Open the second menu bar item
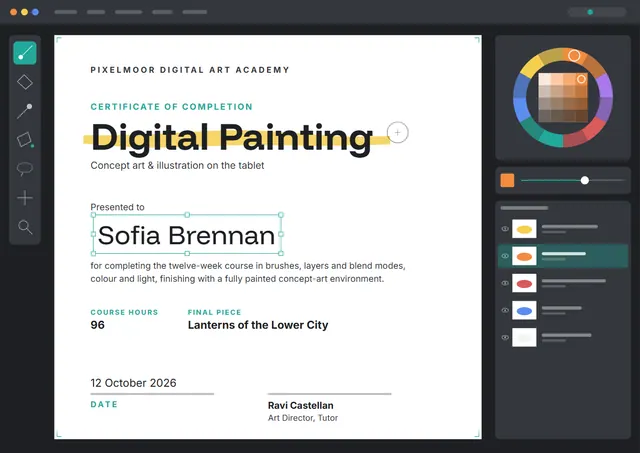The image size is (640, 453). tap(96, 12)
